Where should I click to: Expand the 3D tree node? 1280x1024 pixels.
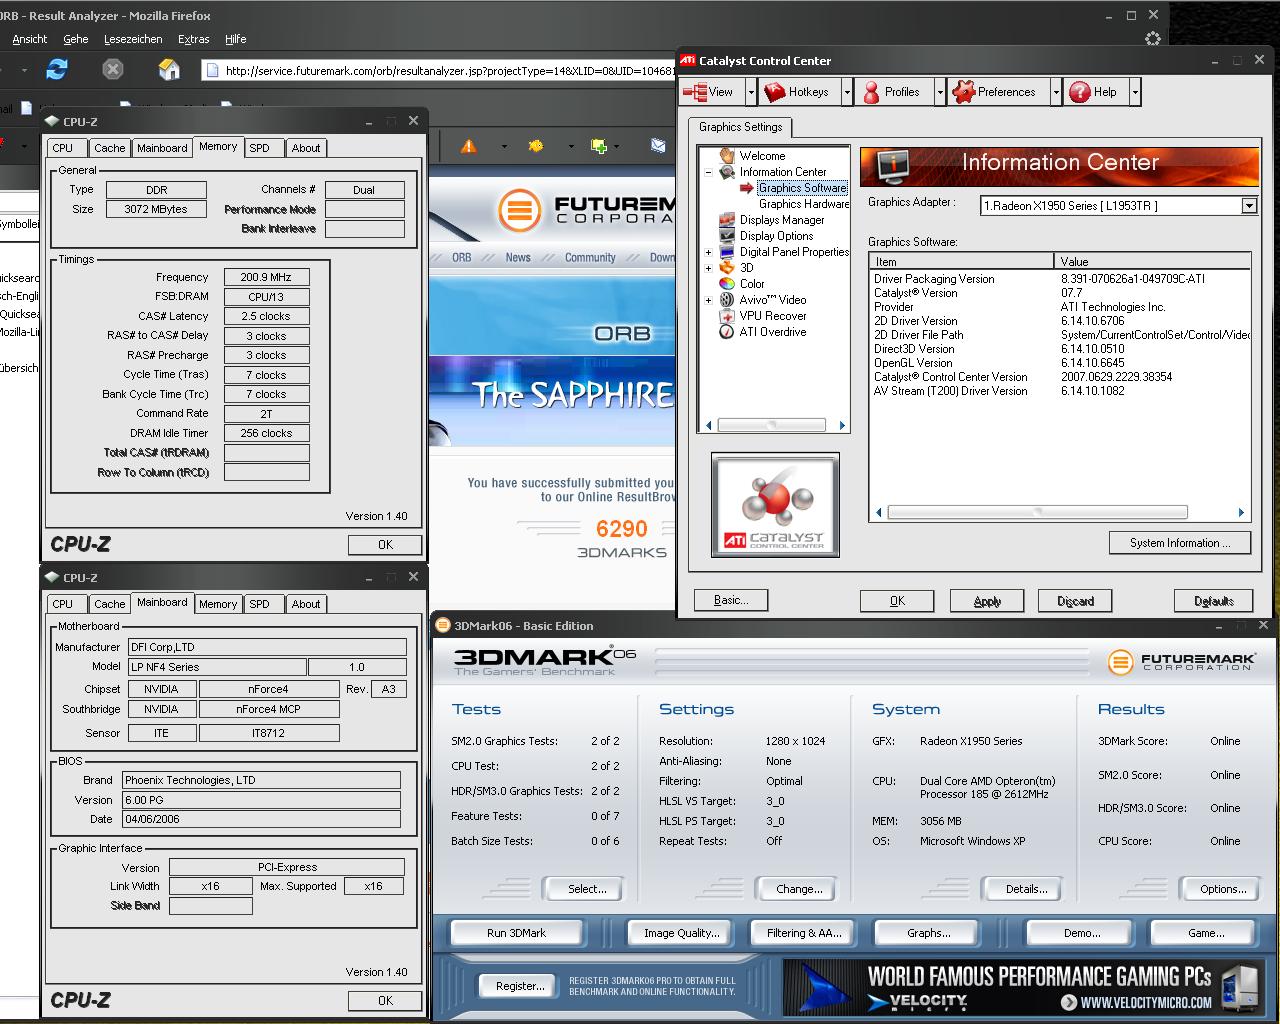(x=709, y=268)
